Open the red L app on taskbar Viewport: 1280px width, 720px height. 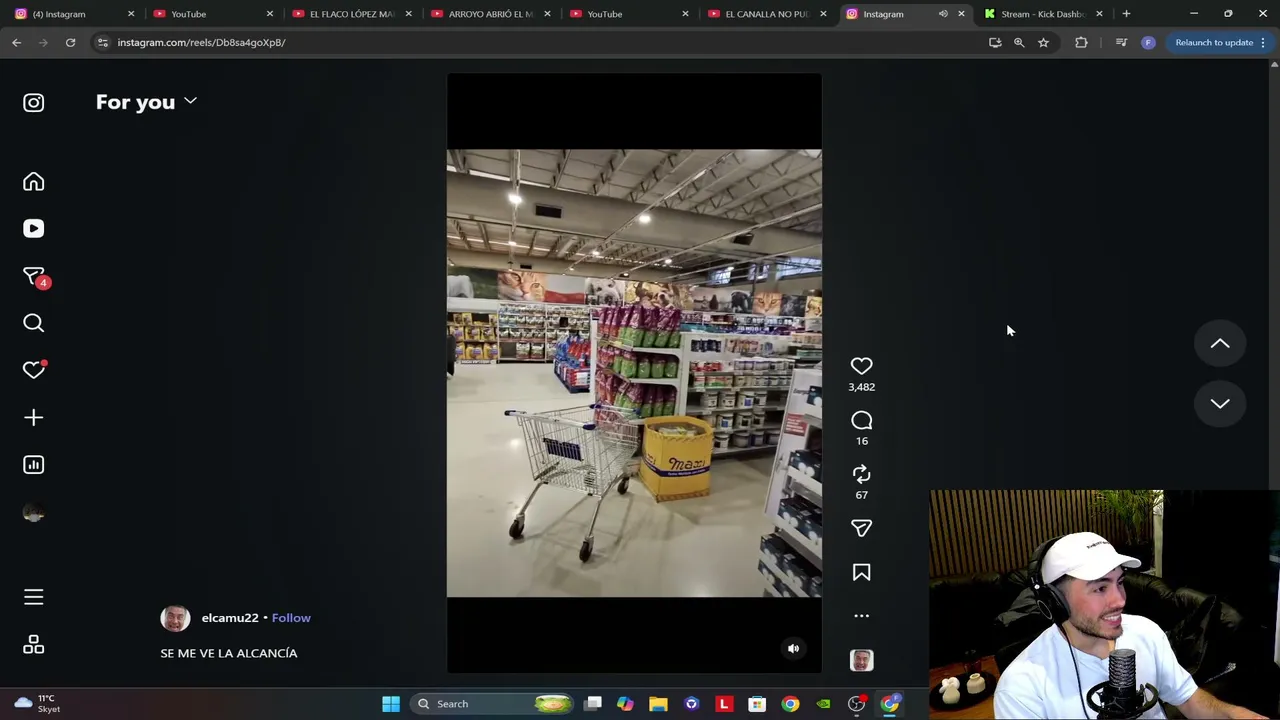pyautogui.click(x=724, y=704)
